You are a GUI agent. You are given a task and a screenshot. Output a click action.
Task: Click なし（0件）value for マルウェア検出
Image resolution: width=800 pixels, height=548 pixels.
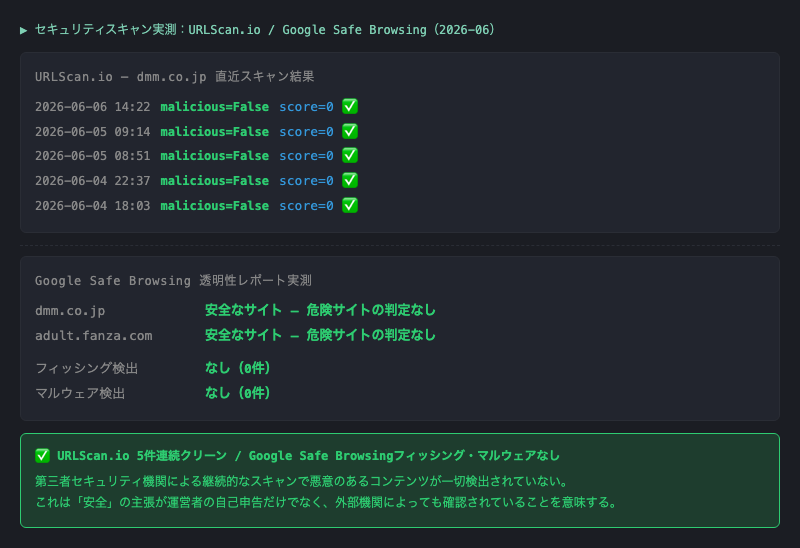237,392
